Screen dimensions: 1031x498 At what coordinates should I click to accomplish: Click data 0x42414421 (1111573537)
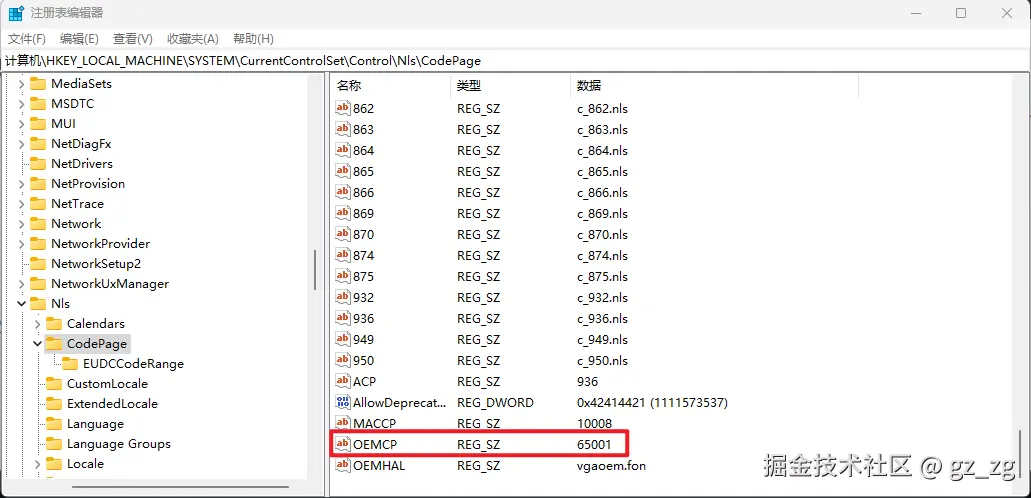pos(652,403)
